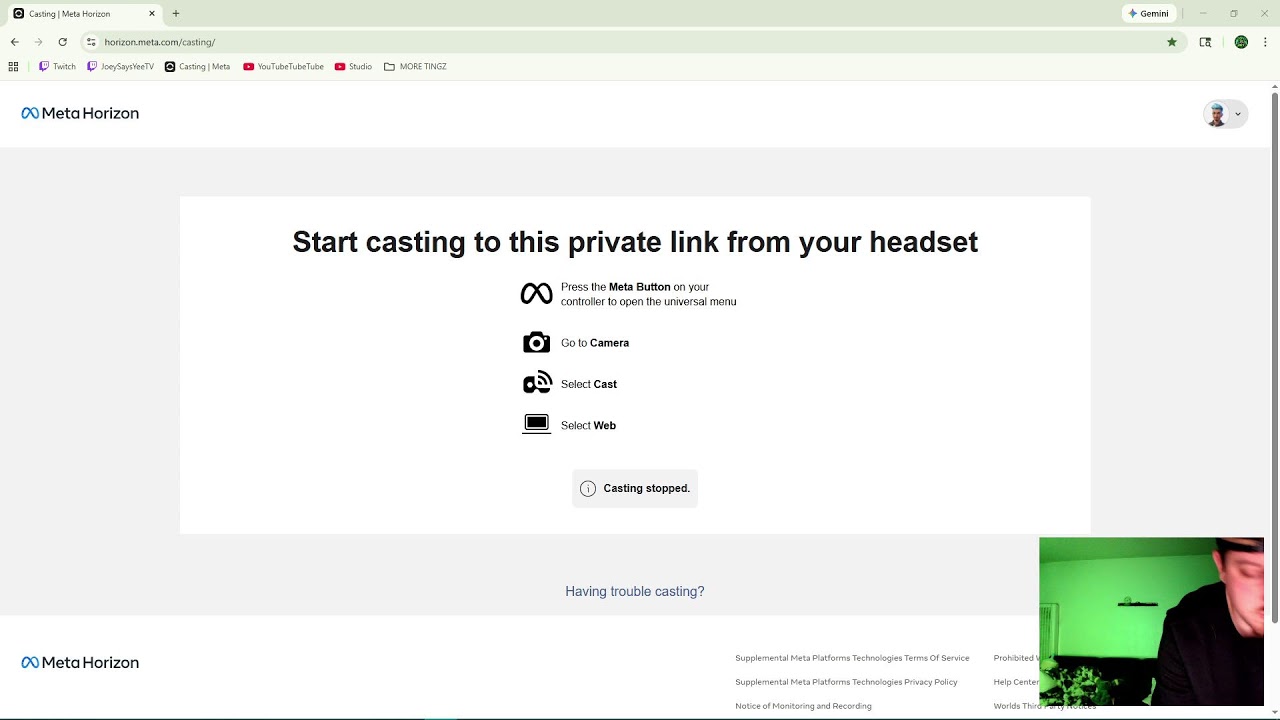Click the Gemini button in title bar
1280x720 pixels.
tap(1148, 14)
